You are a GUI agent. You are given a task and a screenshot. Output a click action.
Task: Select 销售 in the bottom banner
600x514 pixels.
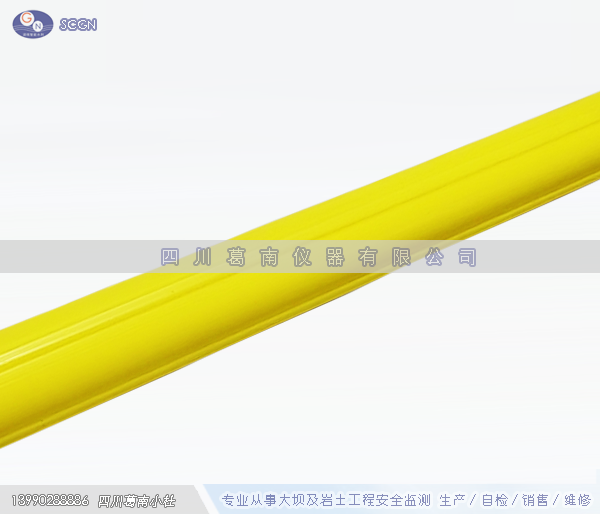536,500
